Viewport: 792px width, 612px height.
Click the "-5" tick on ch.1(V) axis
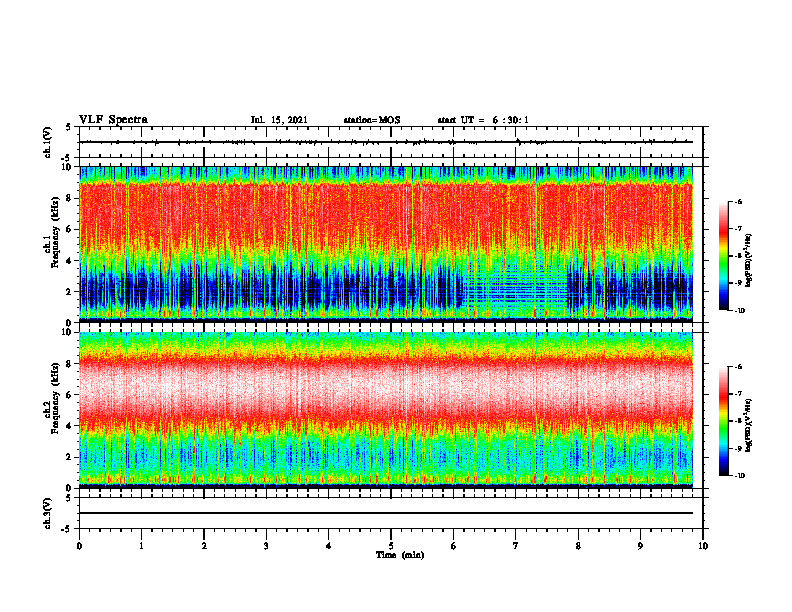[x=68, y=158]
